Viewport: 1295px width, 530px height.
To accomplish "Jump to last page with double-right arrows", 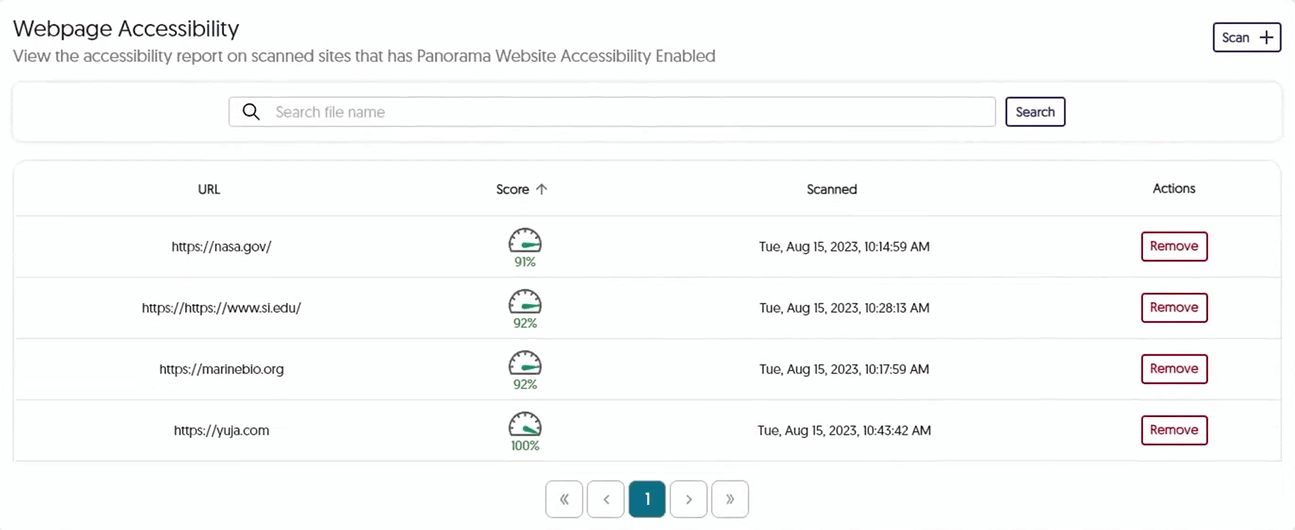I will pyautogui.click(x=730, y=499).
